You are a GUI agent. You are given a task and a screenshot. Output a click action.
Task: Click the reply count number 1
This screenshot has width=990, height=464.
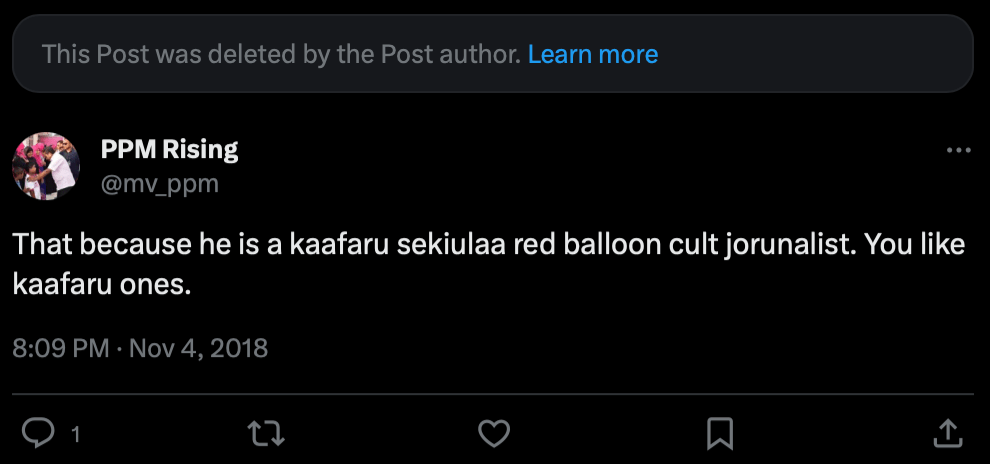pyautogui.click(x=76, y=434)
